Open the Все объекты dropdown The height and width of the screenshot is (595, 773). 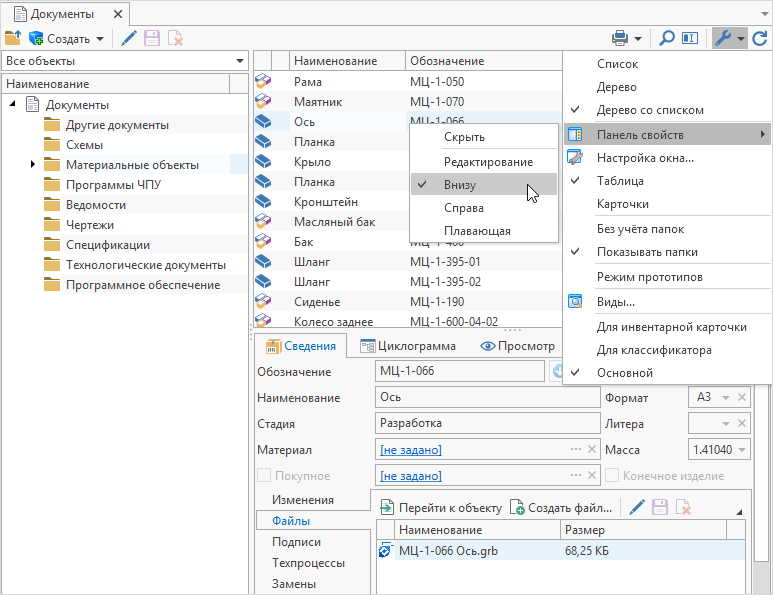point(239,62)
